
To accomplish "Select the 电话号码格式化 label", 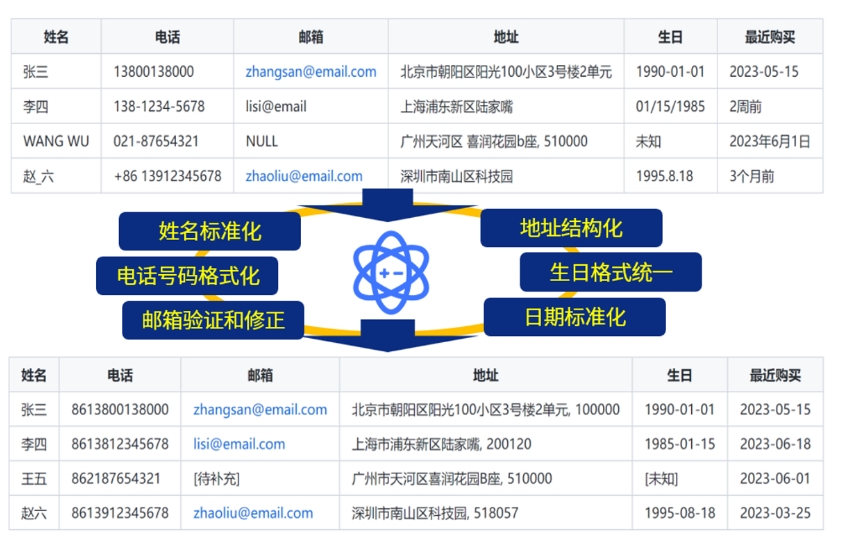I will pos(187,276).
